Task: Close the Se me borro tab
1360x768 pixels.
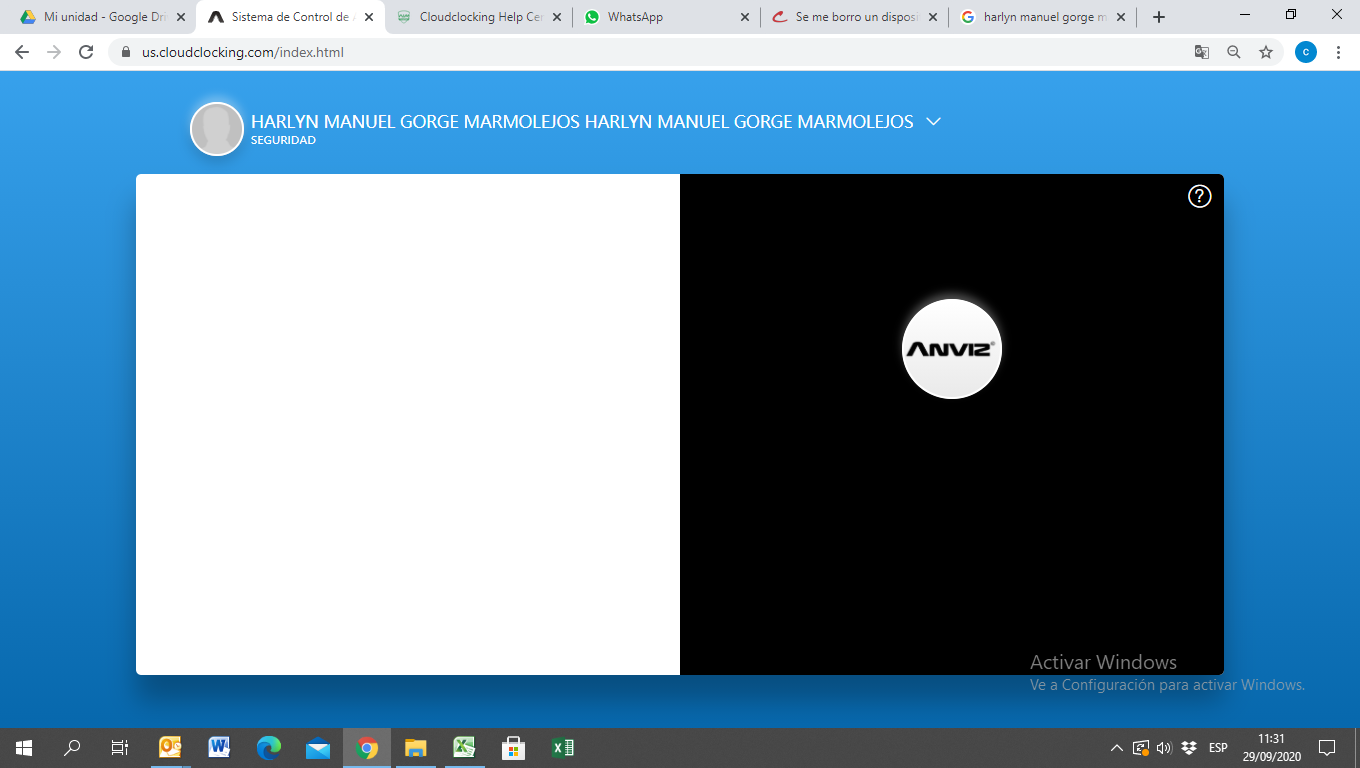Action: (932, 17)
